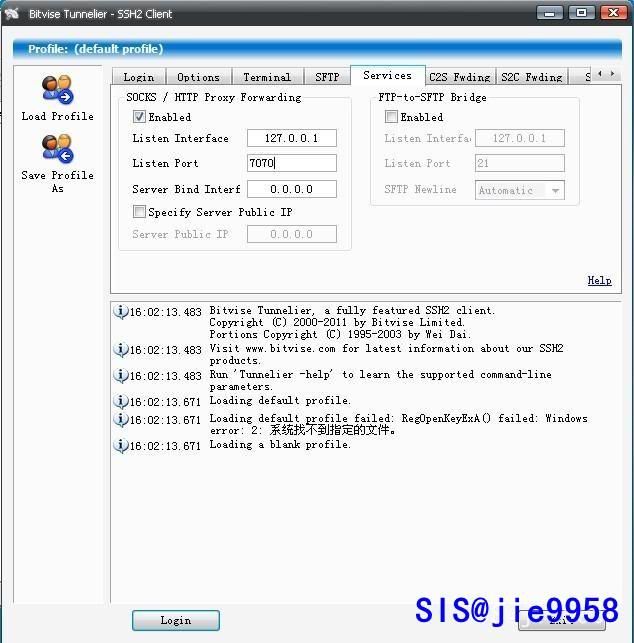Image resolution: width=634 pixels, height=643 pixels.
Task: Select the Services tab
Action: (388, 75)
